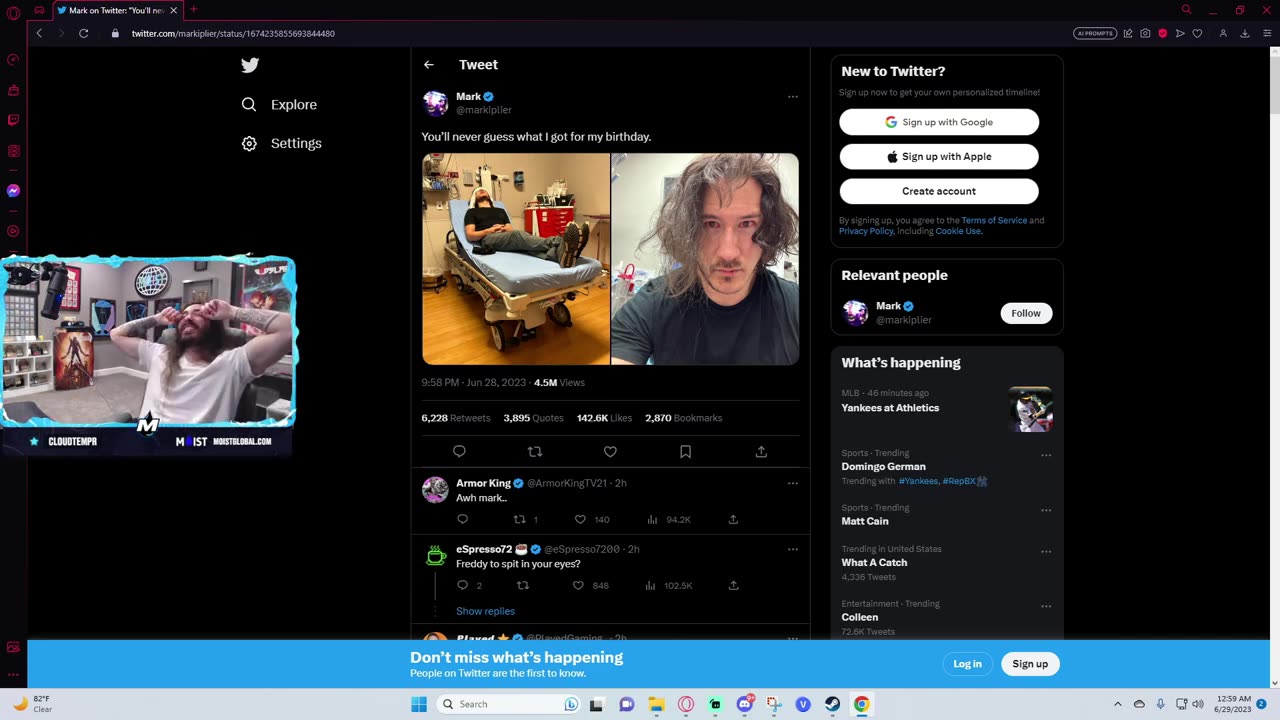Image resolution: width=1280 pixels, height=720 pixels.
Task: Open the Terms of Service link
Action: point(994,220)
